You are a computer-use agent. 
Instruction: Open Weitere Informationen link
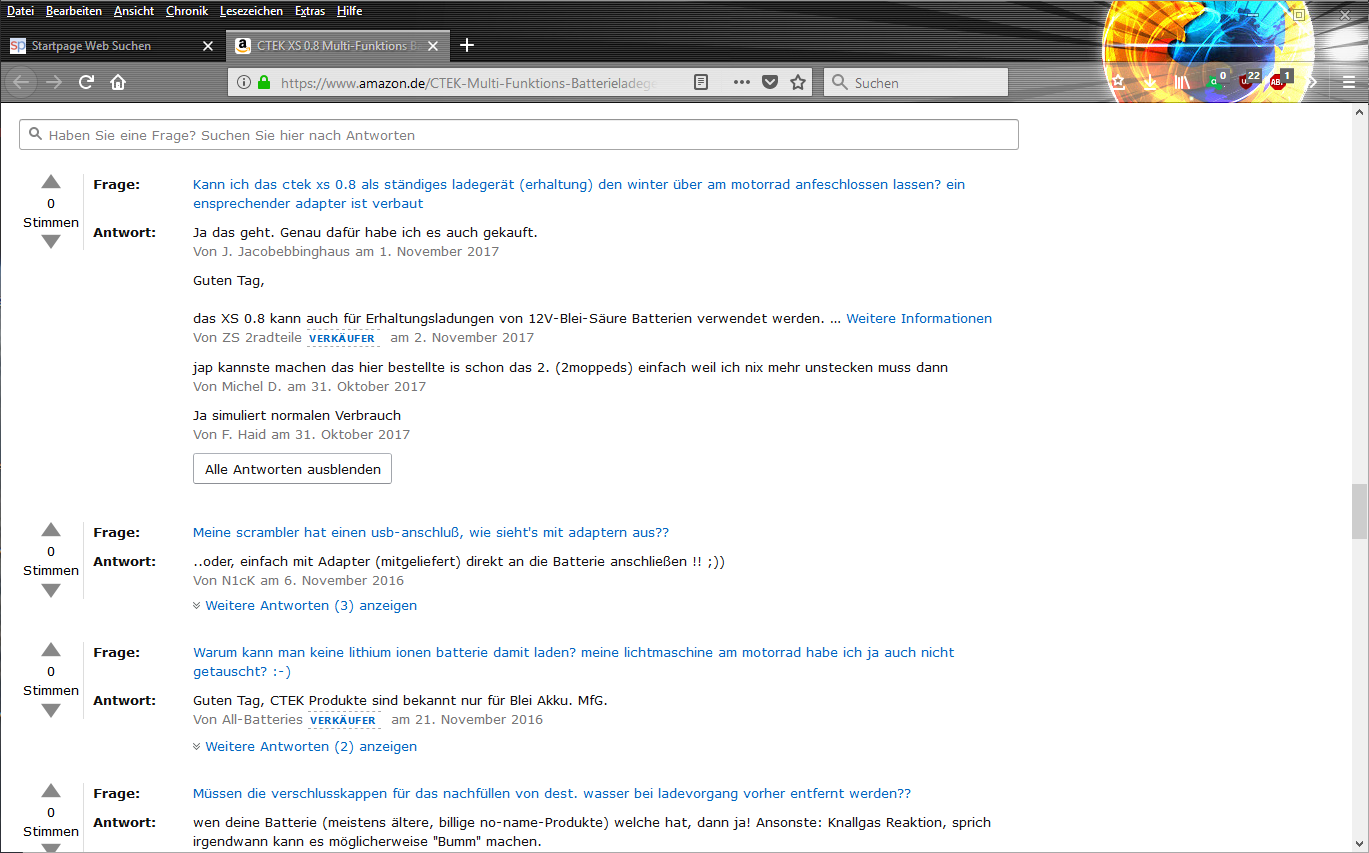pos(918,318)
